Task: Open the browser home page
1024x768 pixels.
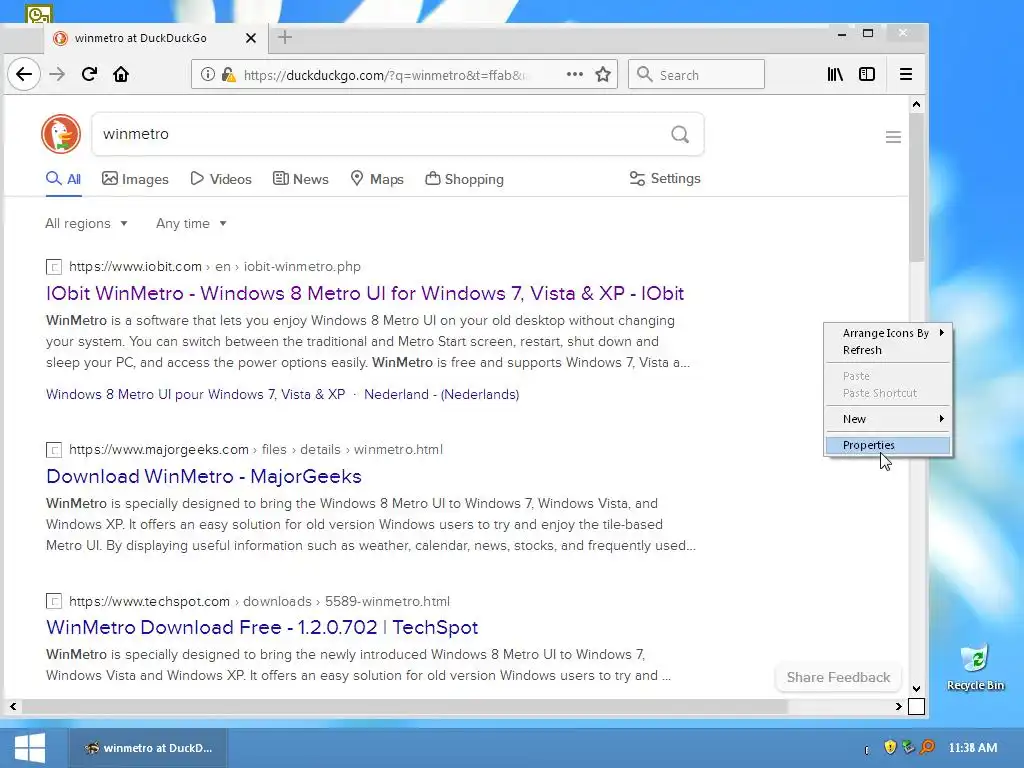Action: coord(121,74)
